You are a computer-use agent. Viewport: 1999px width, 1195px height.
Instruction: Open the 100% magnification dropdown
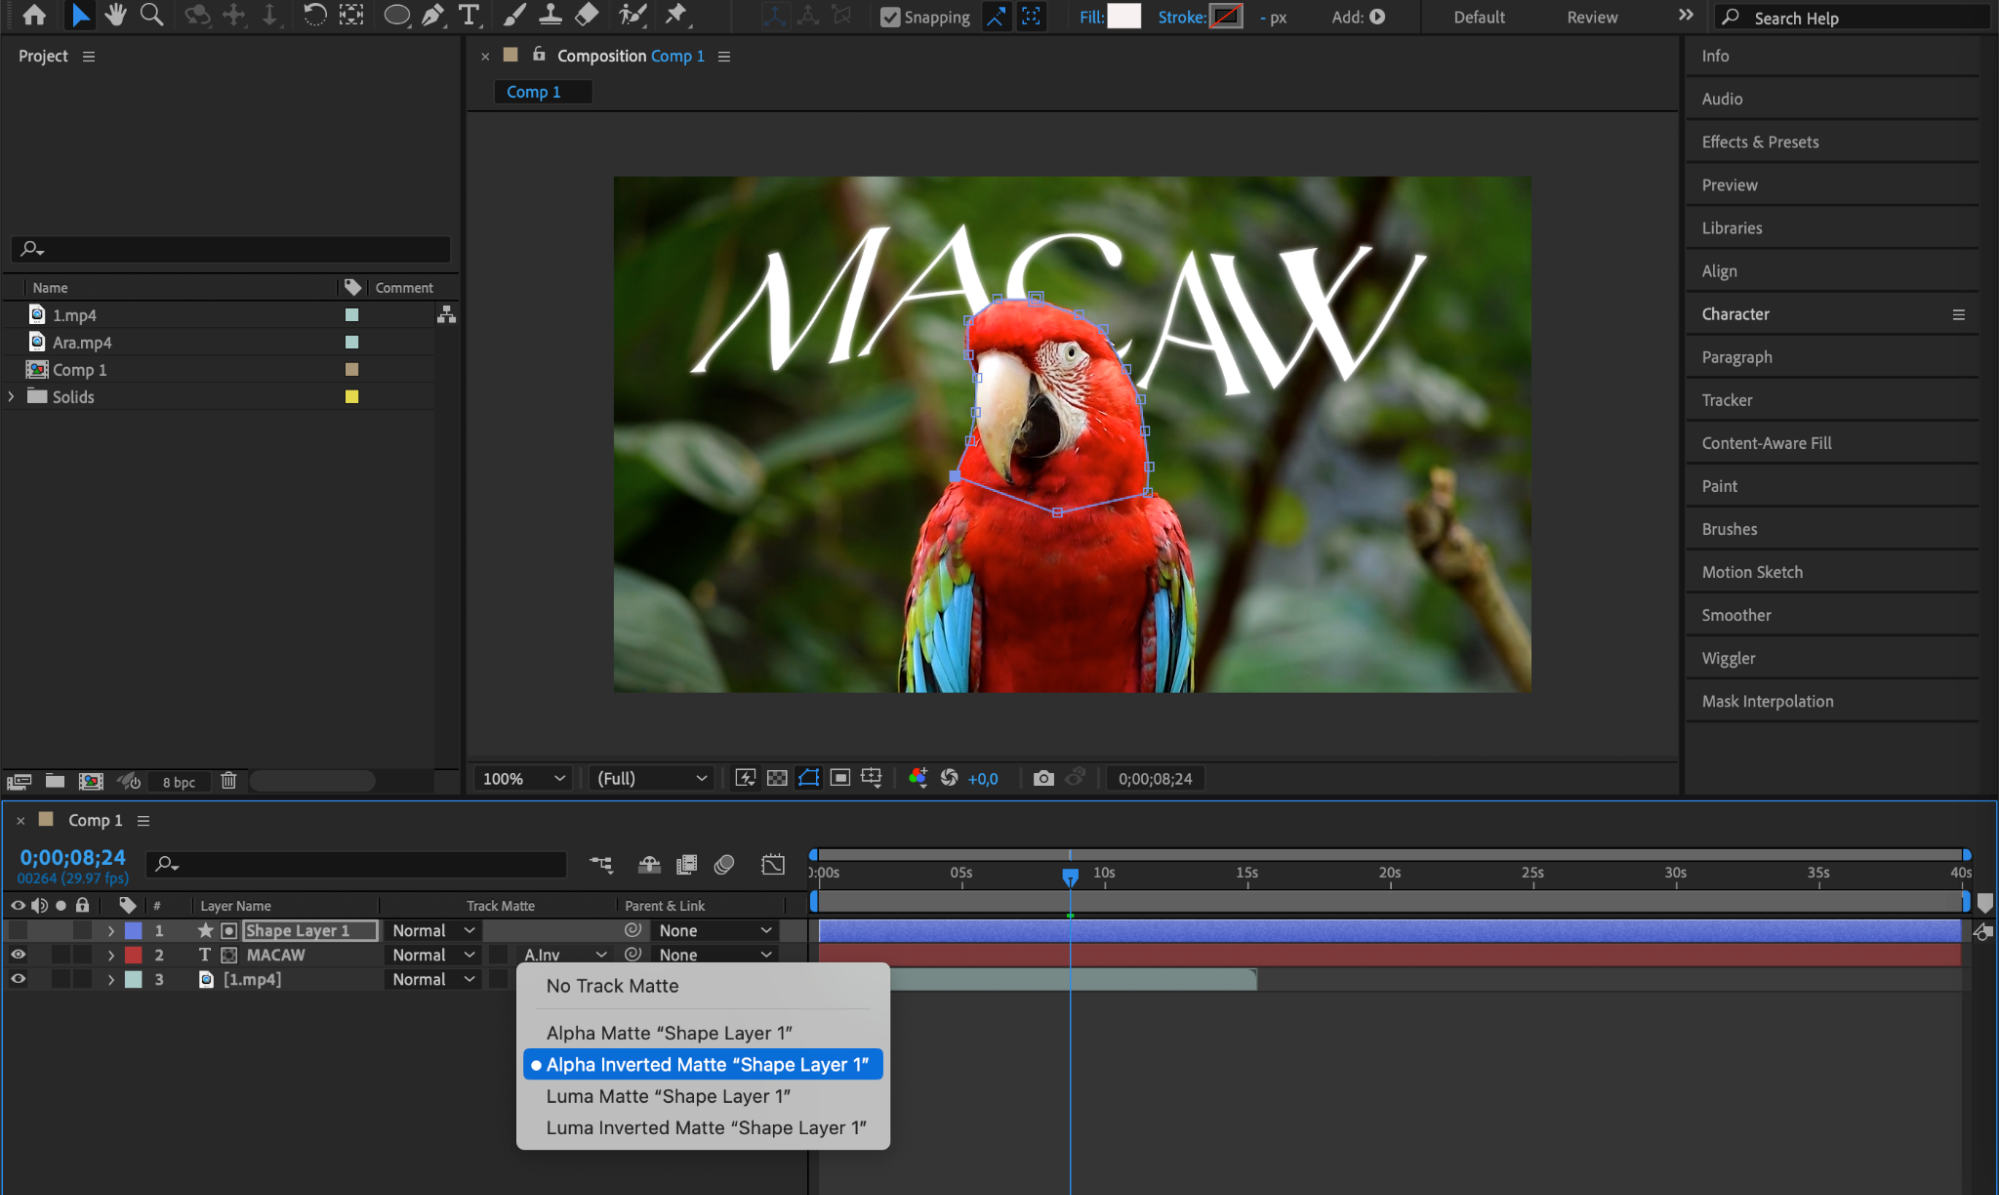(523, 778)
